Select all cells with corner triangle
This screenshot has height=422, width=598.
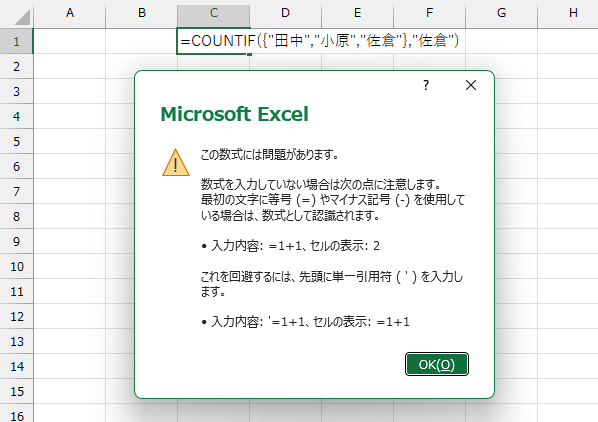pos(17,14)
